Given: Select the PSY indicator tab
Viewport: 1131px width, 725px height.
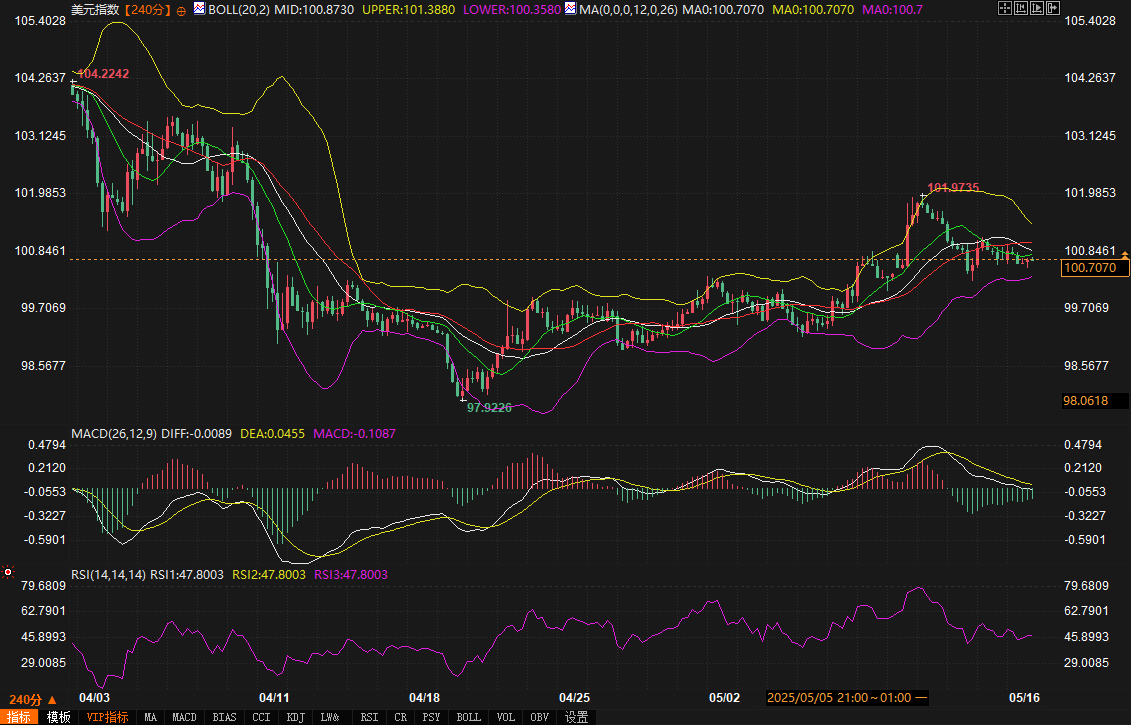Looking at the screenshot, I should (431, 717).
